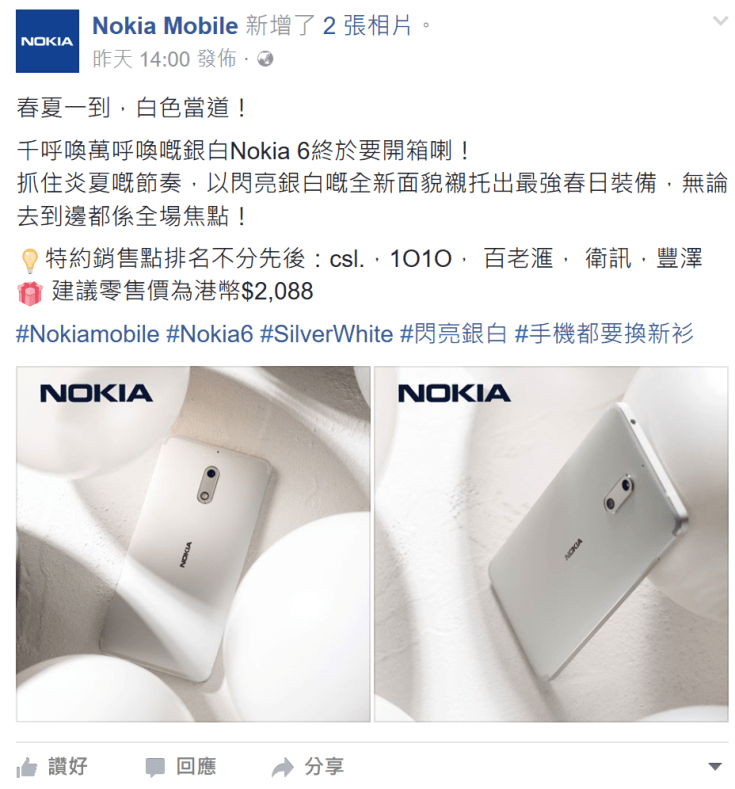
Task: Click the comment speech bubble icon
Action: pos(155,768)
